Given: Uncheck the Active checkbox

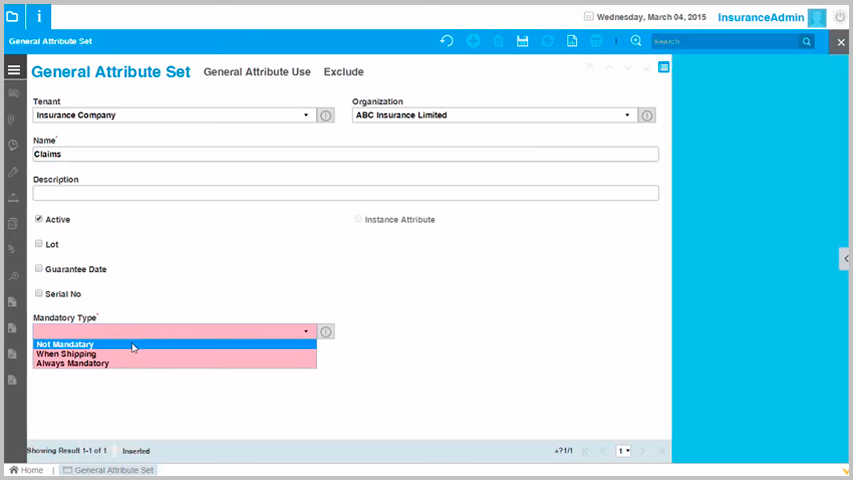Looking at the screenshot, I should click(x=39, y=219).
